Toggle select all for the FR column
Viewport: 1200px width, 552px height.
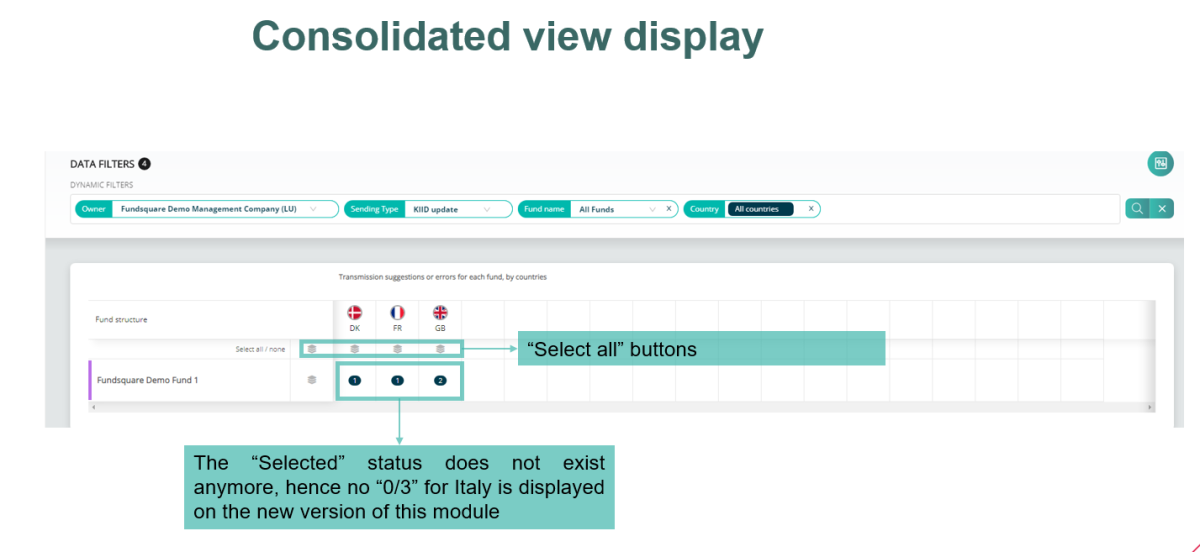(x=397, y=349)
